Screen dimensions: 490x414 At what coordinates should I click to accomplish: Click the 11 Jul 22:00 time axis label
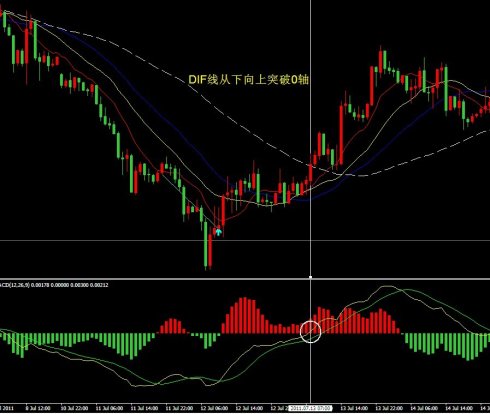tap(179, 408)
